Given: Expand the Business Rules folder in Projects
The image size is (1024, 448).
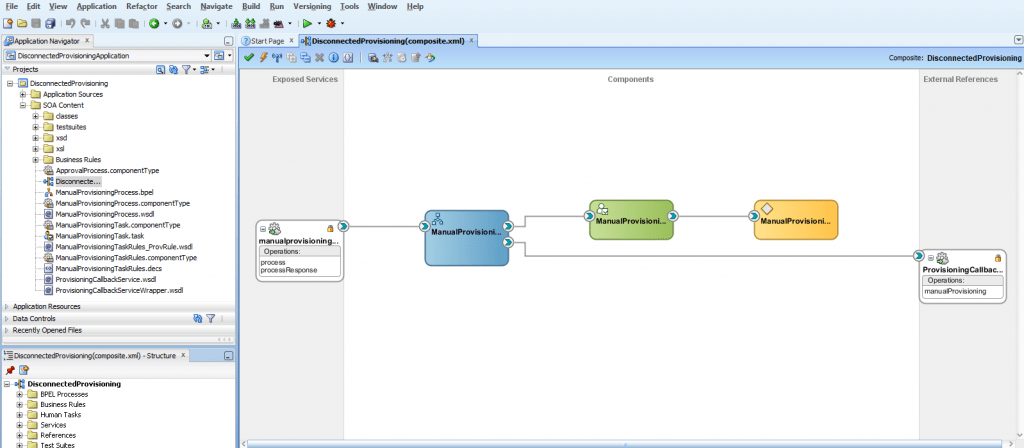Looking at the screenshot, I should [x=36, y=159].
